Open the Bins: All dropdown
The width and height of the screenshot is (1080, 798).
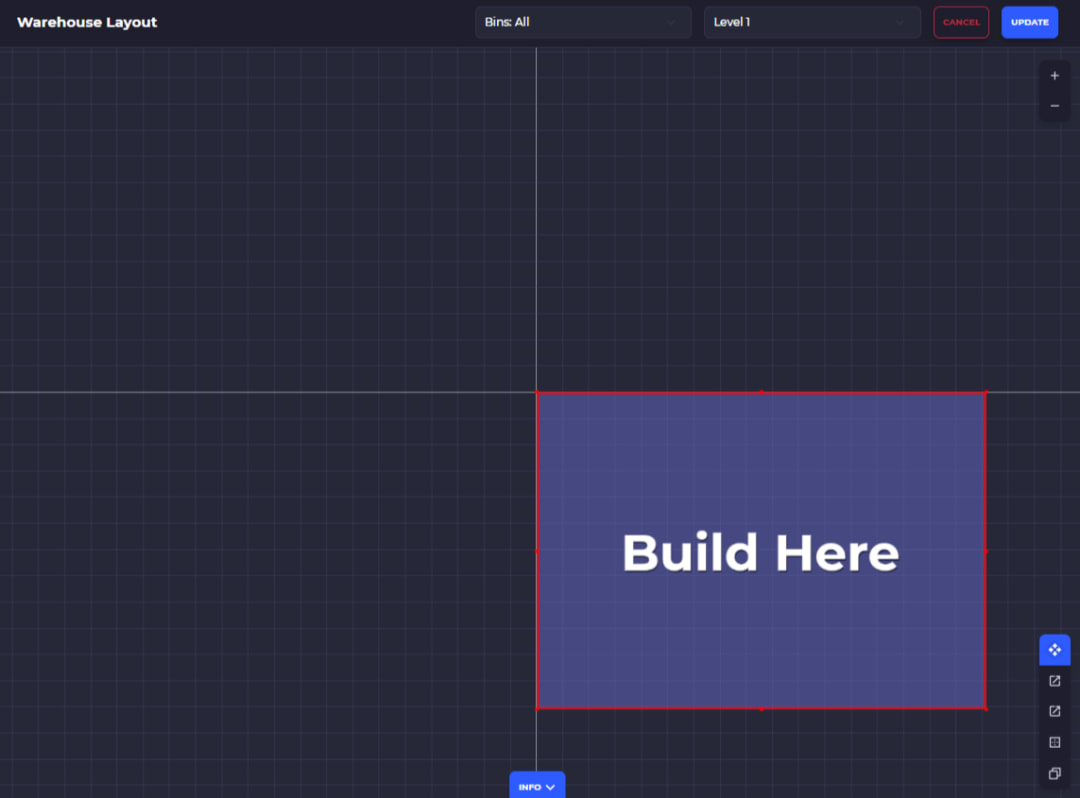click(x=583, y=22)
